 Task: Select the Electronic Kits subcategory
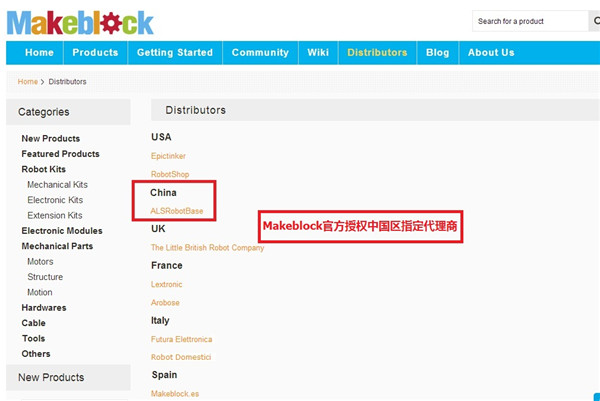55,200
